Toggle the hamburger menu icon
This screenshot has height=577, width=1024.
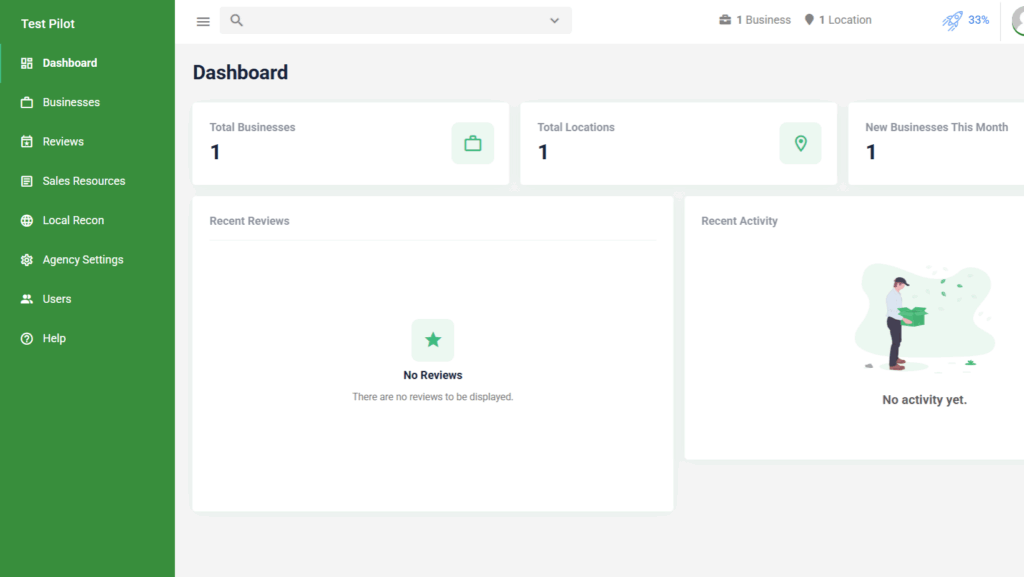[203, 22]
